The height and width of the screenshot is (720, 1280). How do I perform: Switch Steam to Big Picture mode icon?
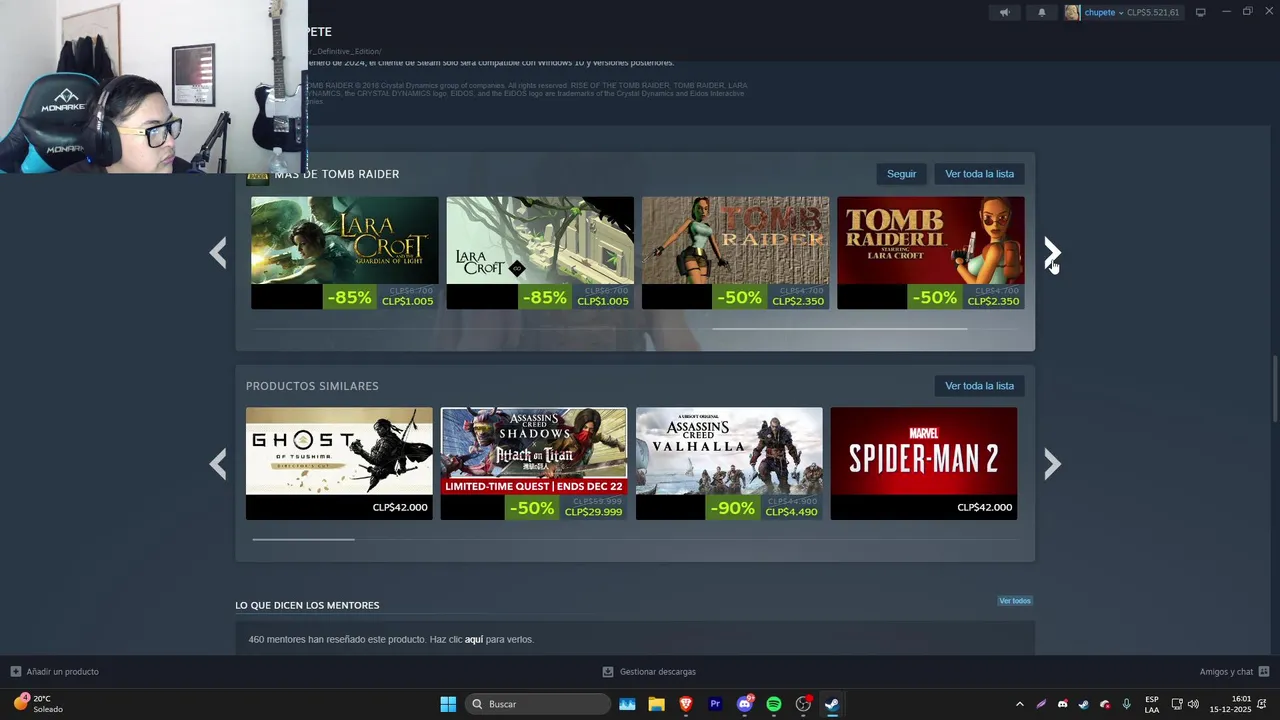tap(1200, 13)
